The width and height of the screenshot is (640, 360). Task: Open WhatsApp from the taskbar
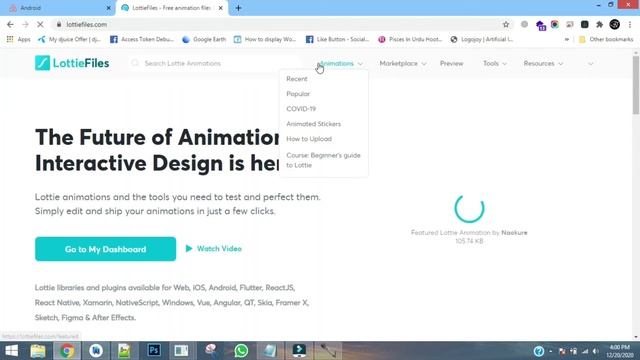tap(241, 351)
